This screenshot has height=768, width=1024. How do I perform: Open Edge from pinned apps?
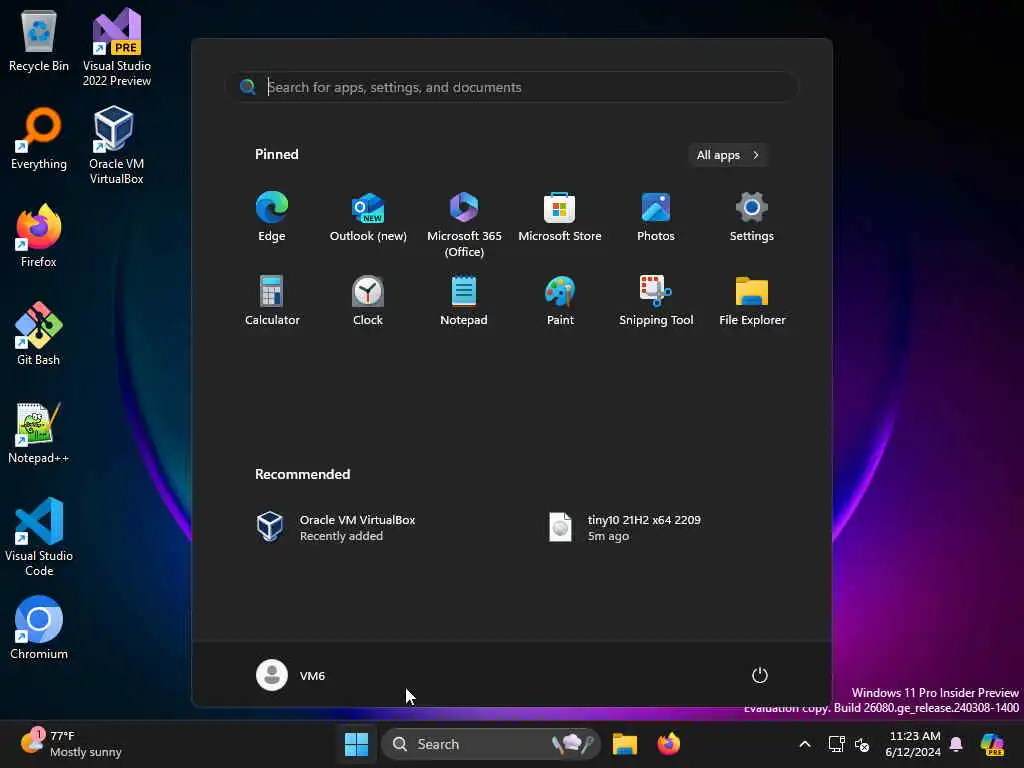pyautogui.click(x=272, y=217)
